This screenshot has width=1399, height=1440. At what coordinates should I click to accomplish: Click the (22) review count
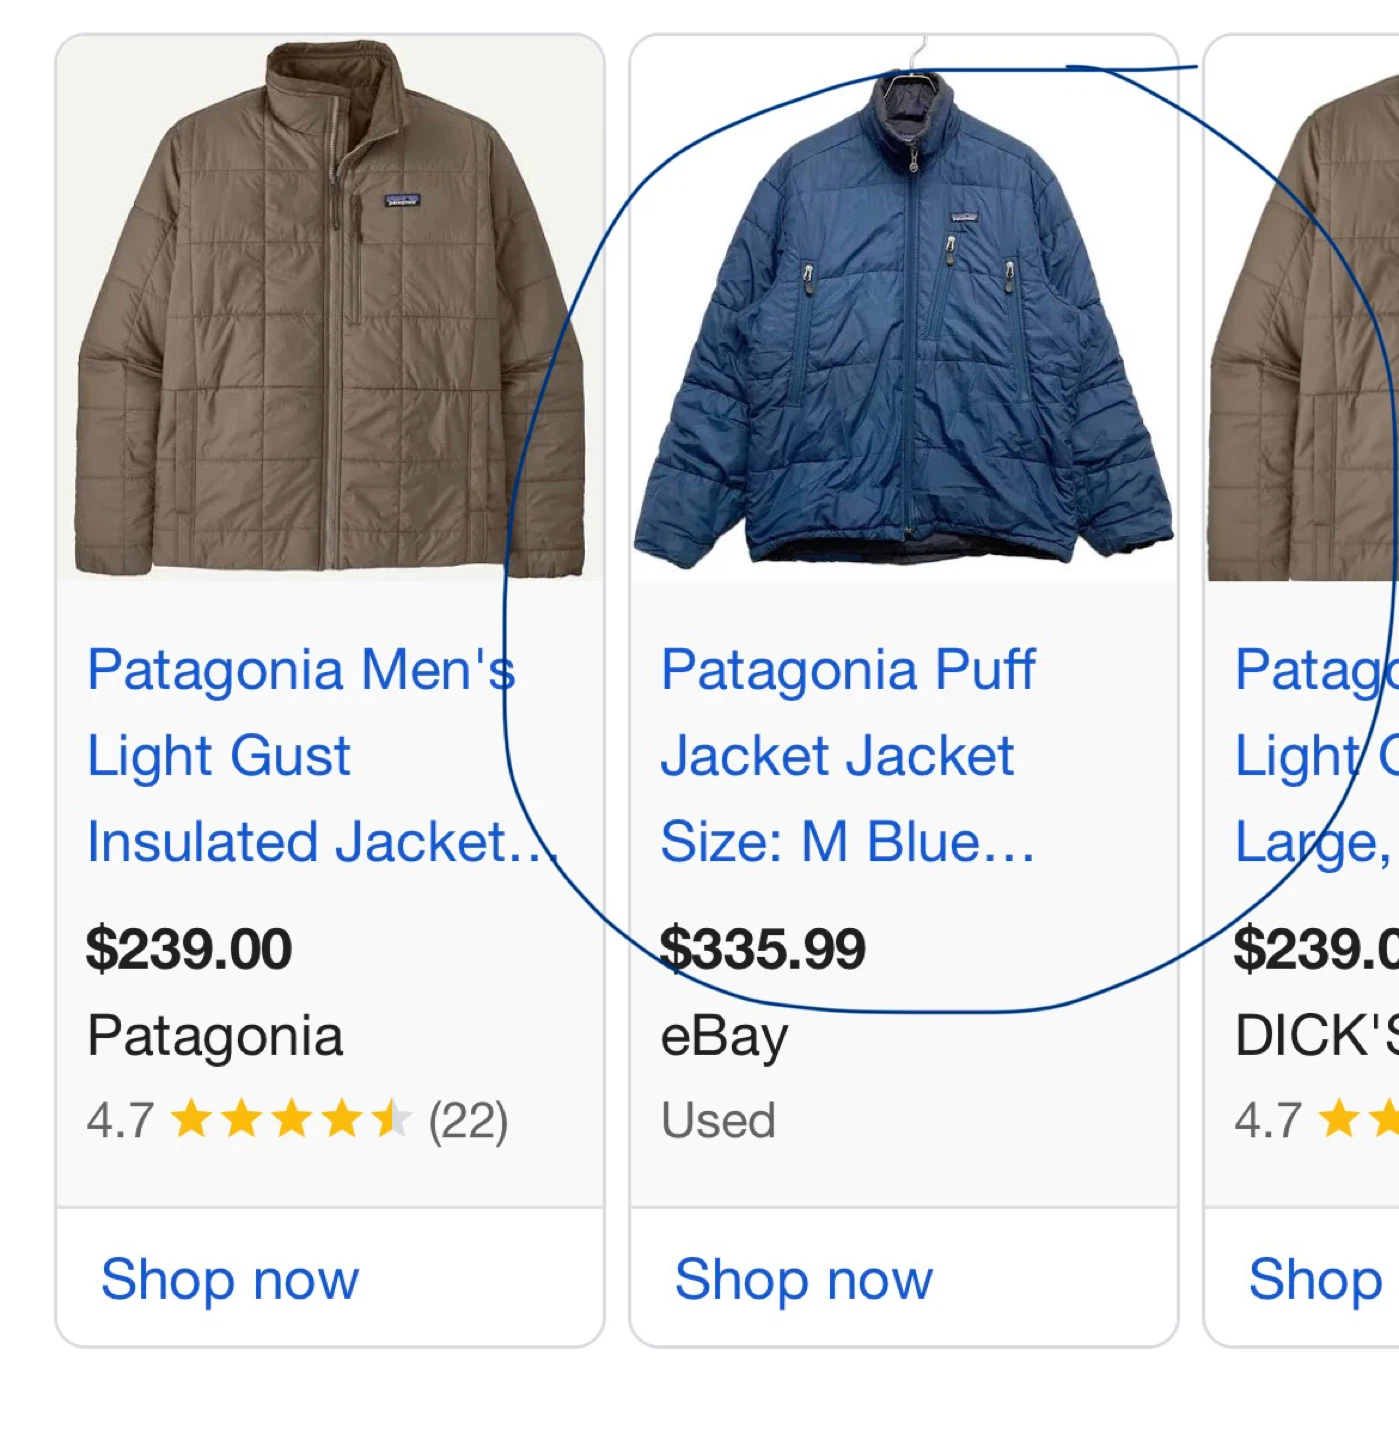(x=468, y=1121)
